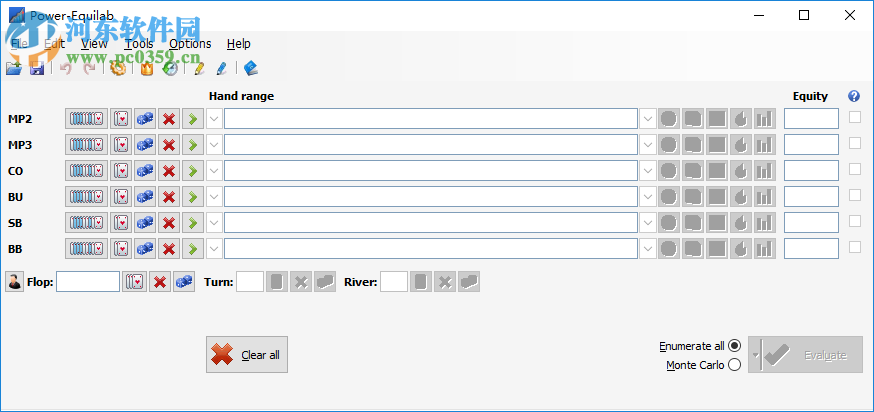The image size is (874, 412).
Task: Tick the checkbox at end of SB row
Action: pos(854,221)
